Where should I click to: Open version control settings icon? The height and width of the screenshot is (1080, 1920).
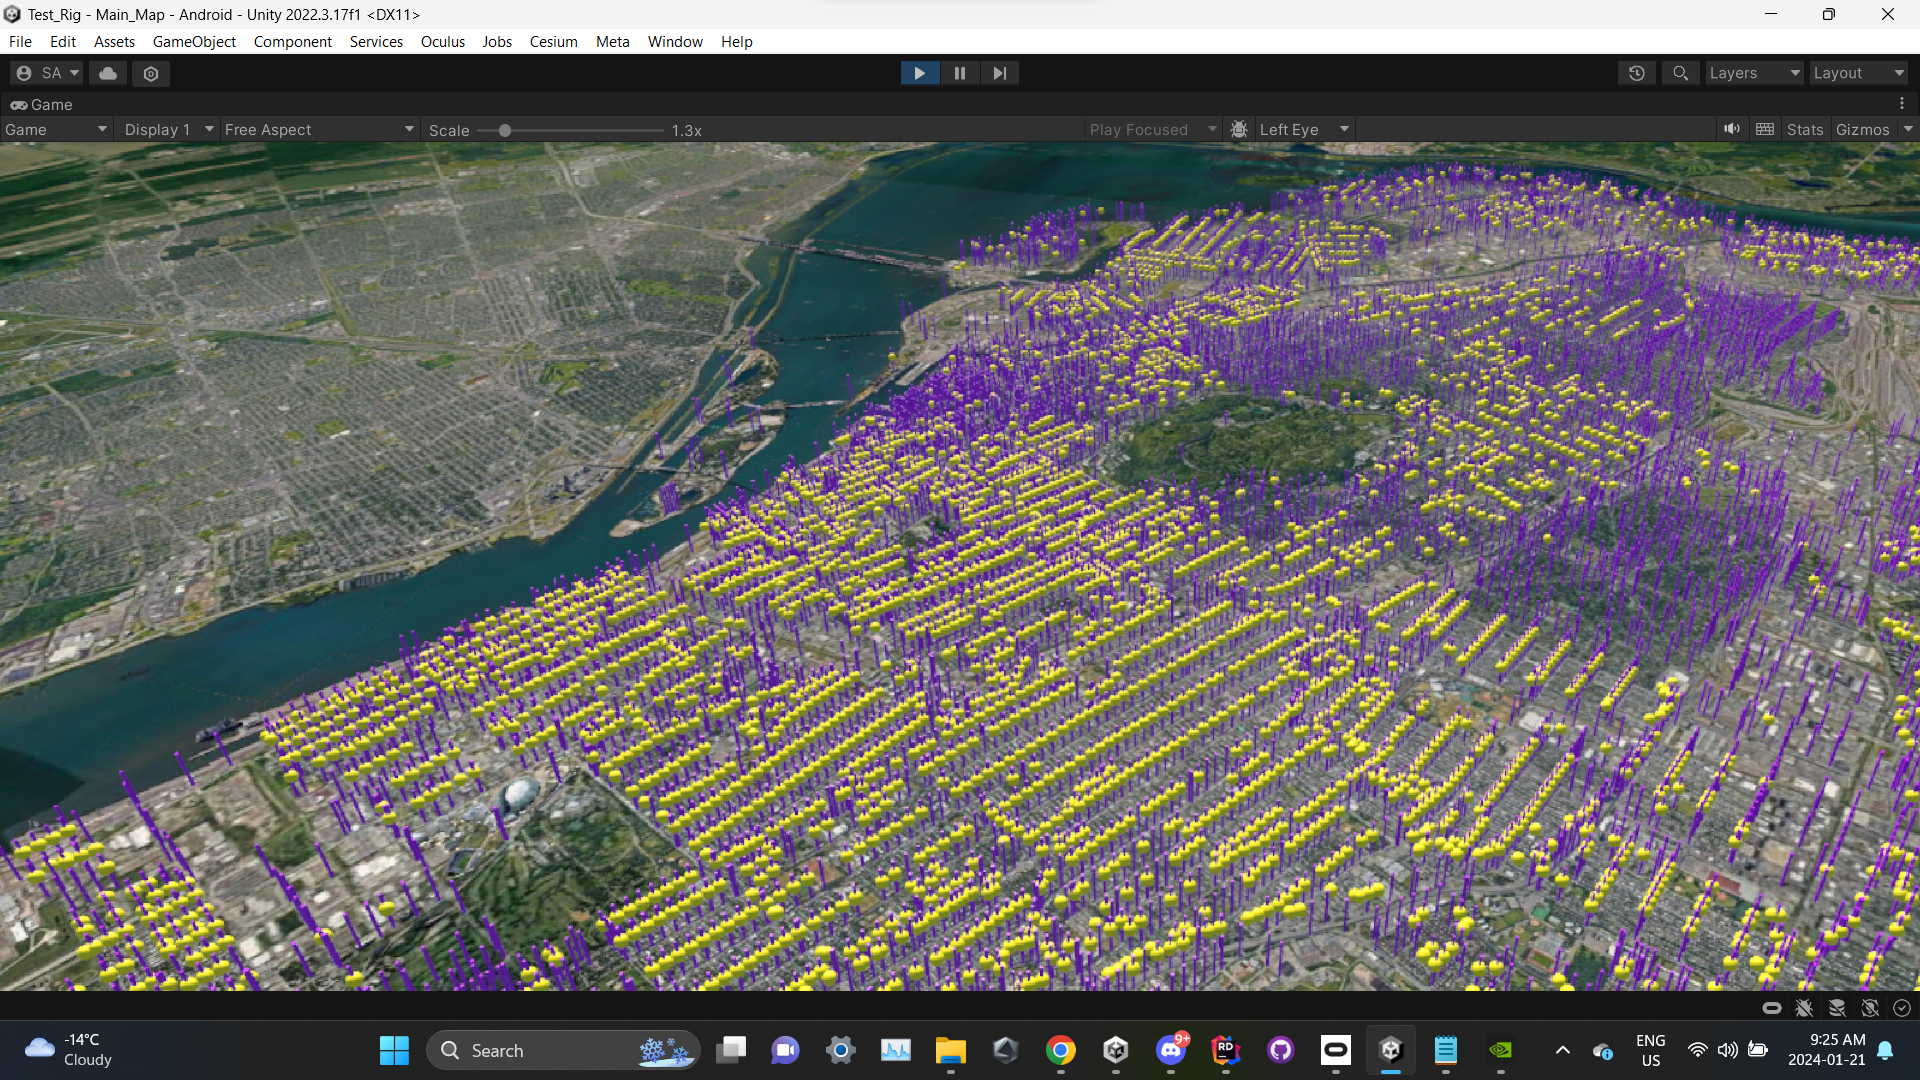151,73
